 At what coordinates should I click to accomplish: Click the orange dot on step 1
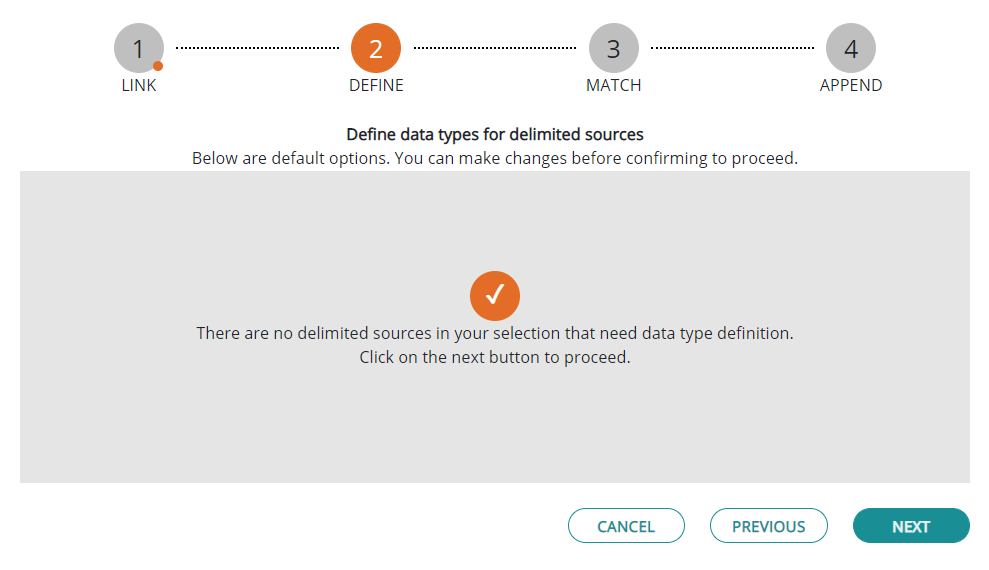[x=158, y=66]
